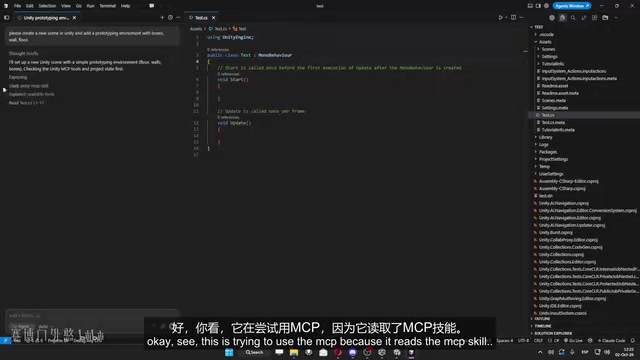Run the file with the play icon
640x360 pixels.
(x=500, y=18)
